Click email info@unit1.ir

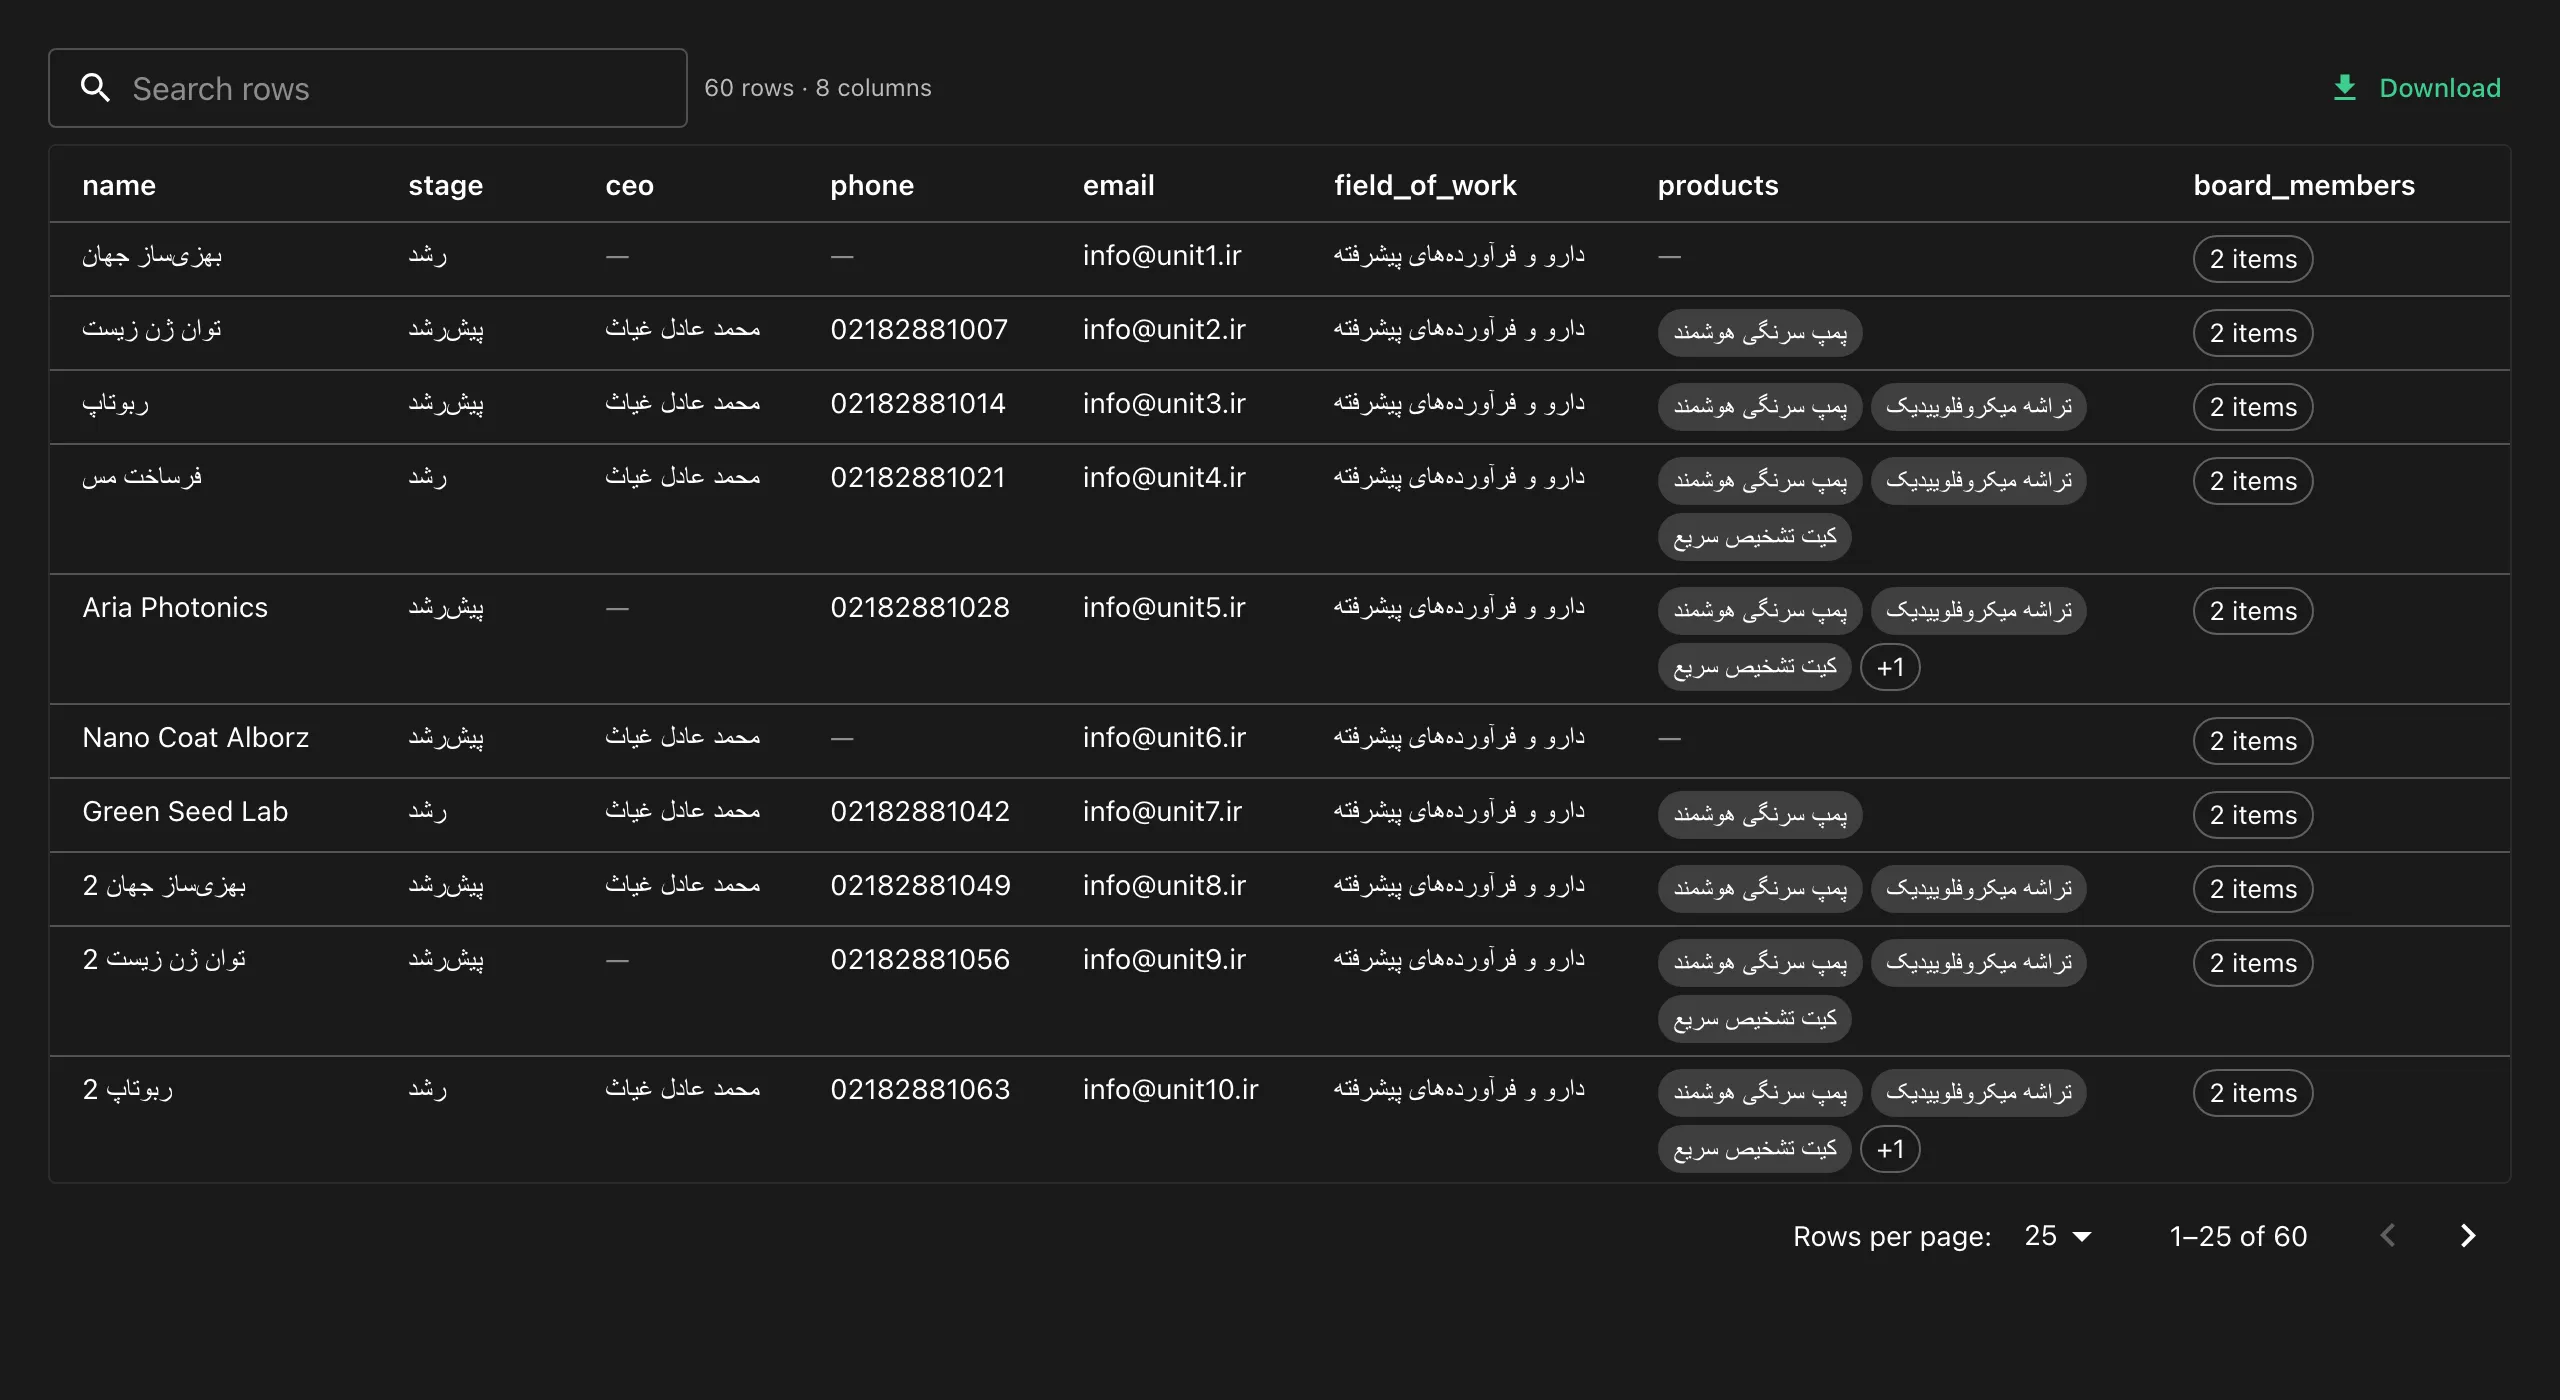pyautogui.click(x=1162, y=255)
